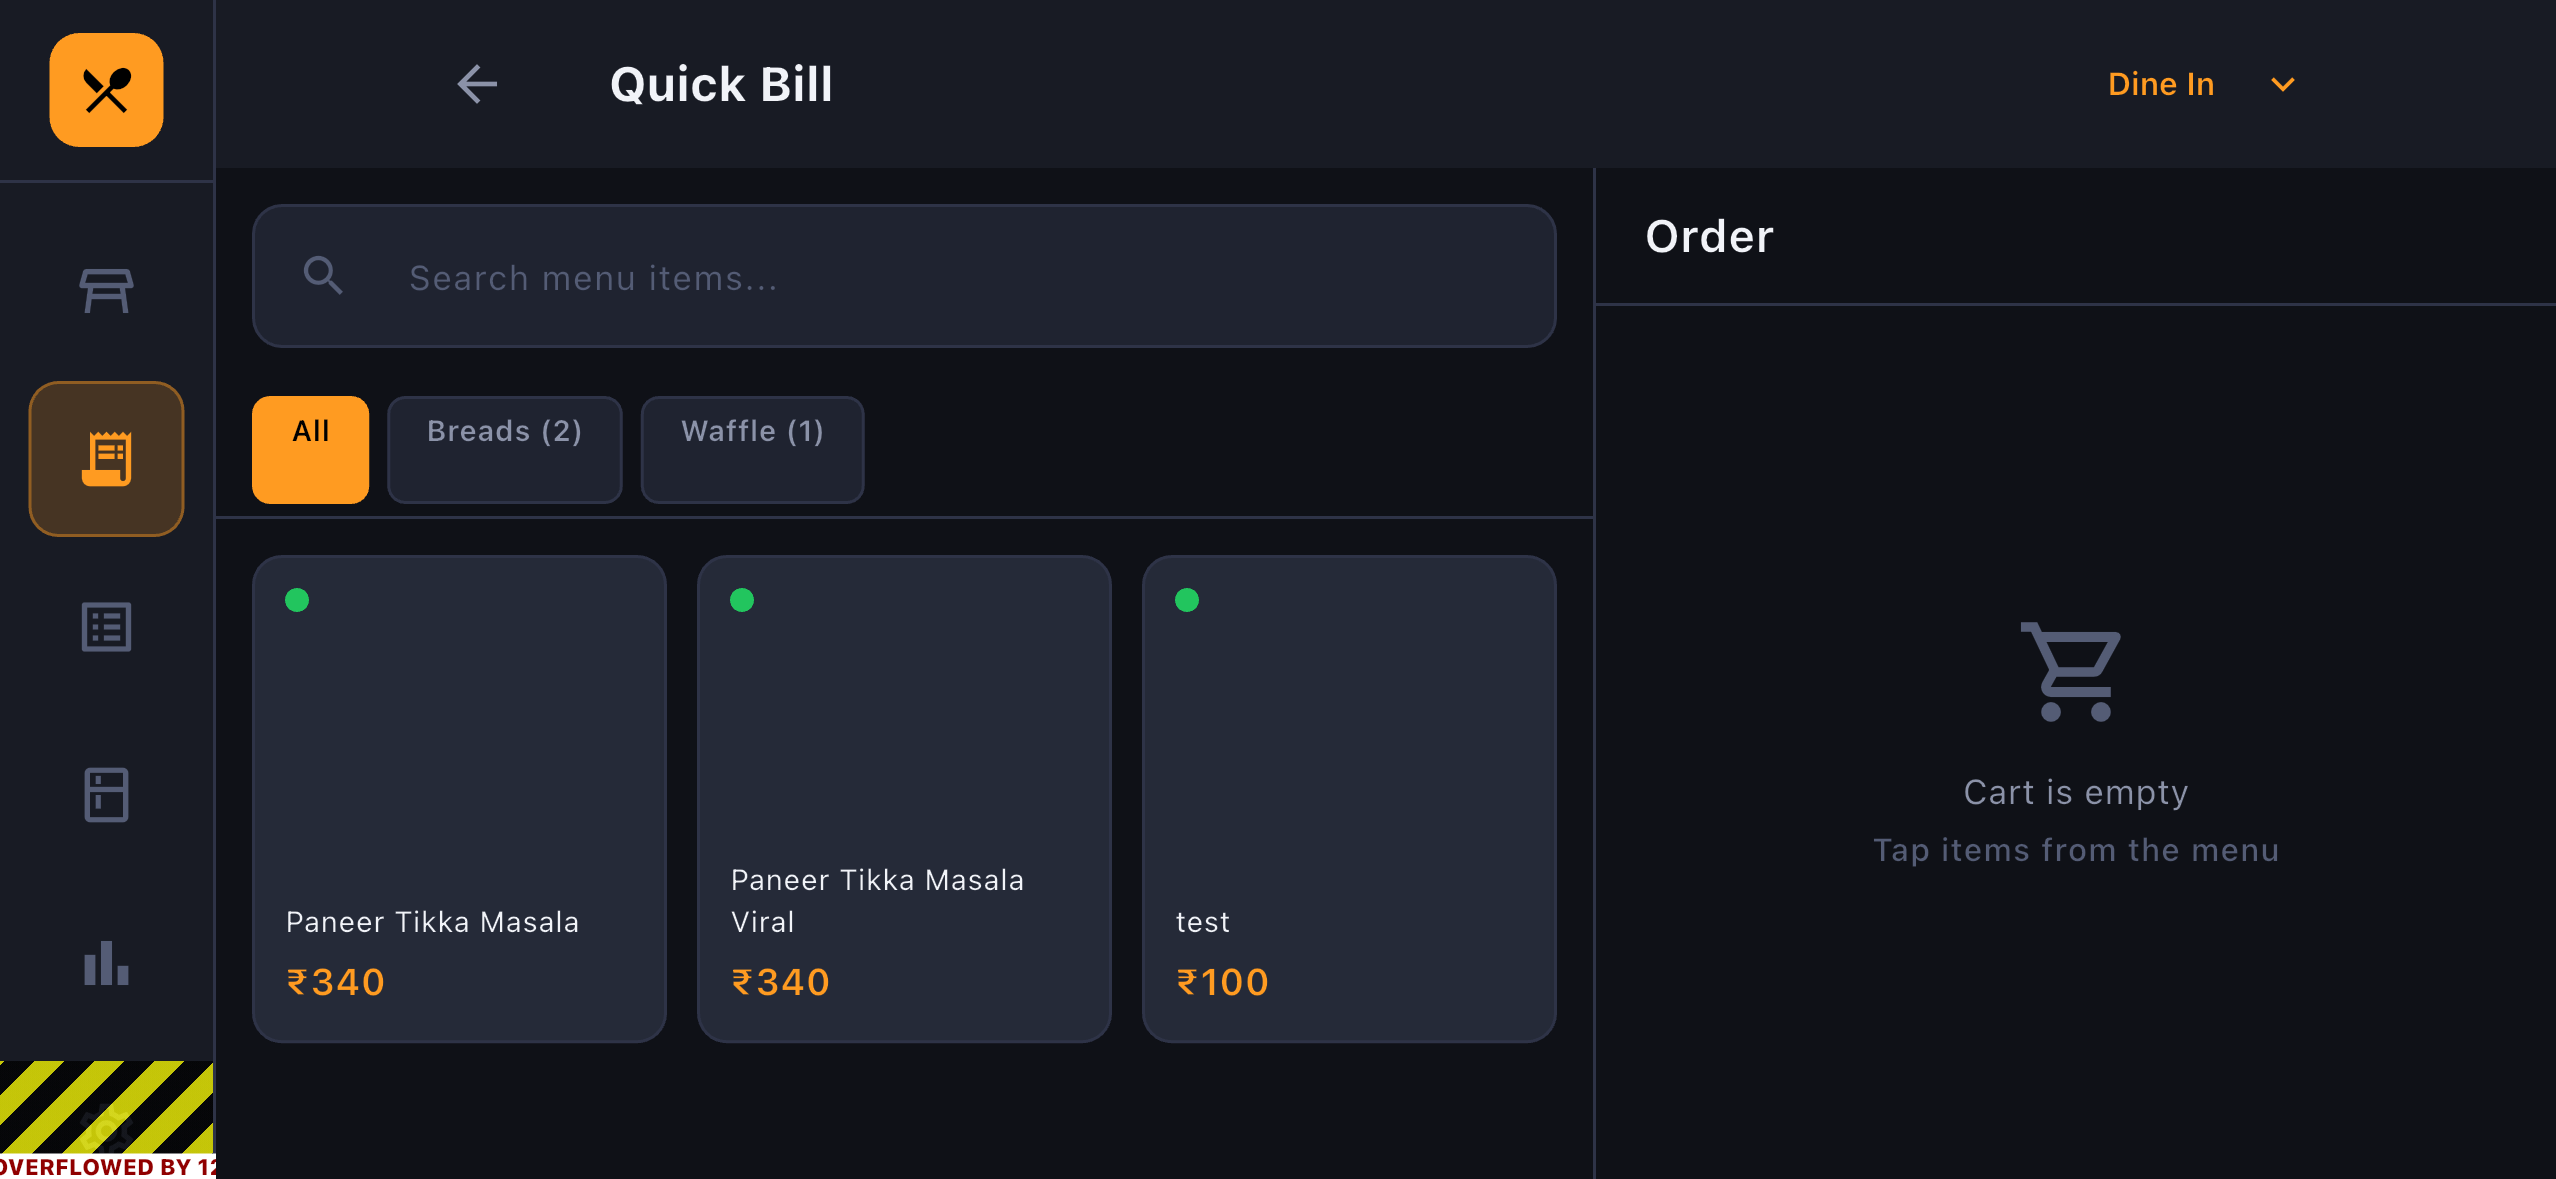Open the bar chart reports icon
The image size is (2556, 1179).
coord(106,963)
